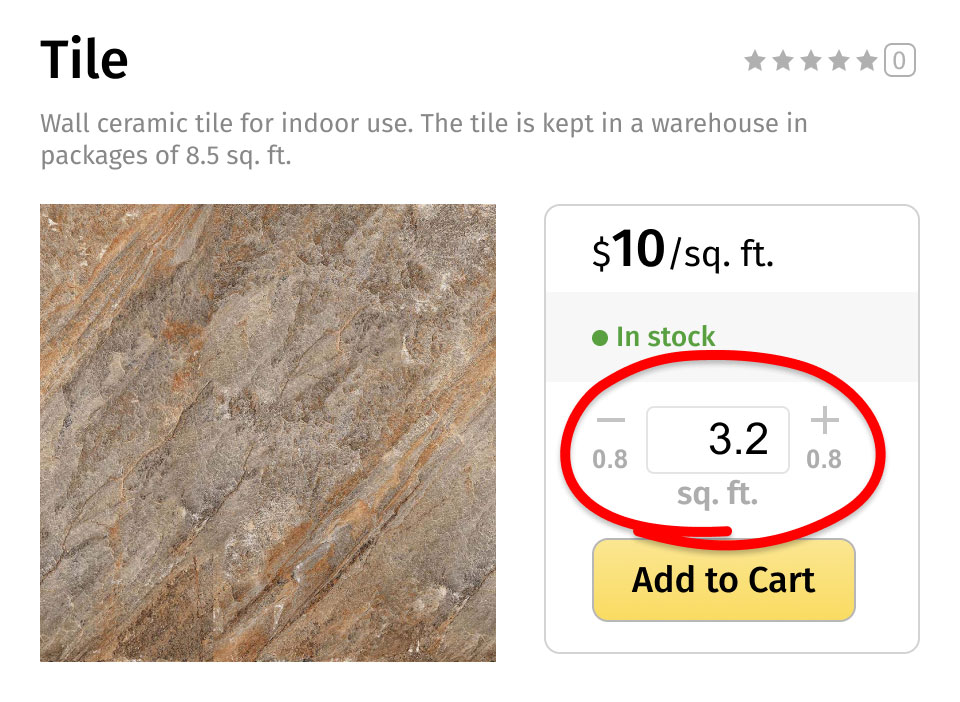Click the 0.8 label under the minus

click(x=610, y=460)
